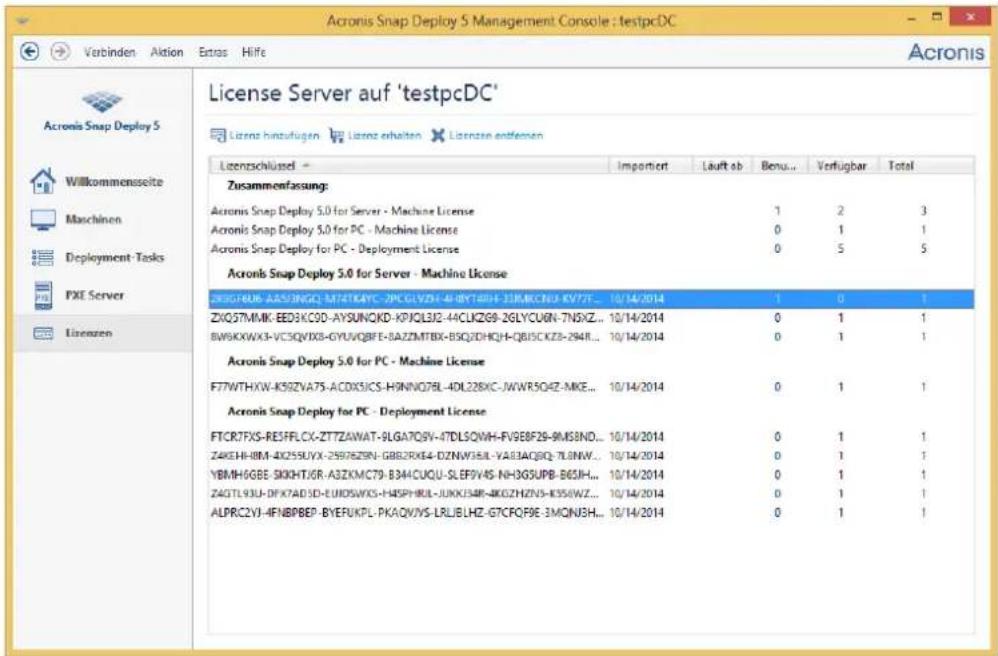Select summary row for PC - Deployment License
The width and height of the screenshot is (998, 656).
[x=591, y=249]
